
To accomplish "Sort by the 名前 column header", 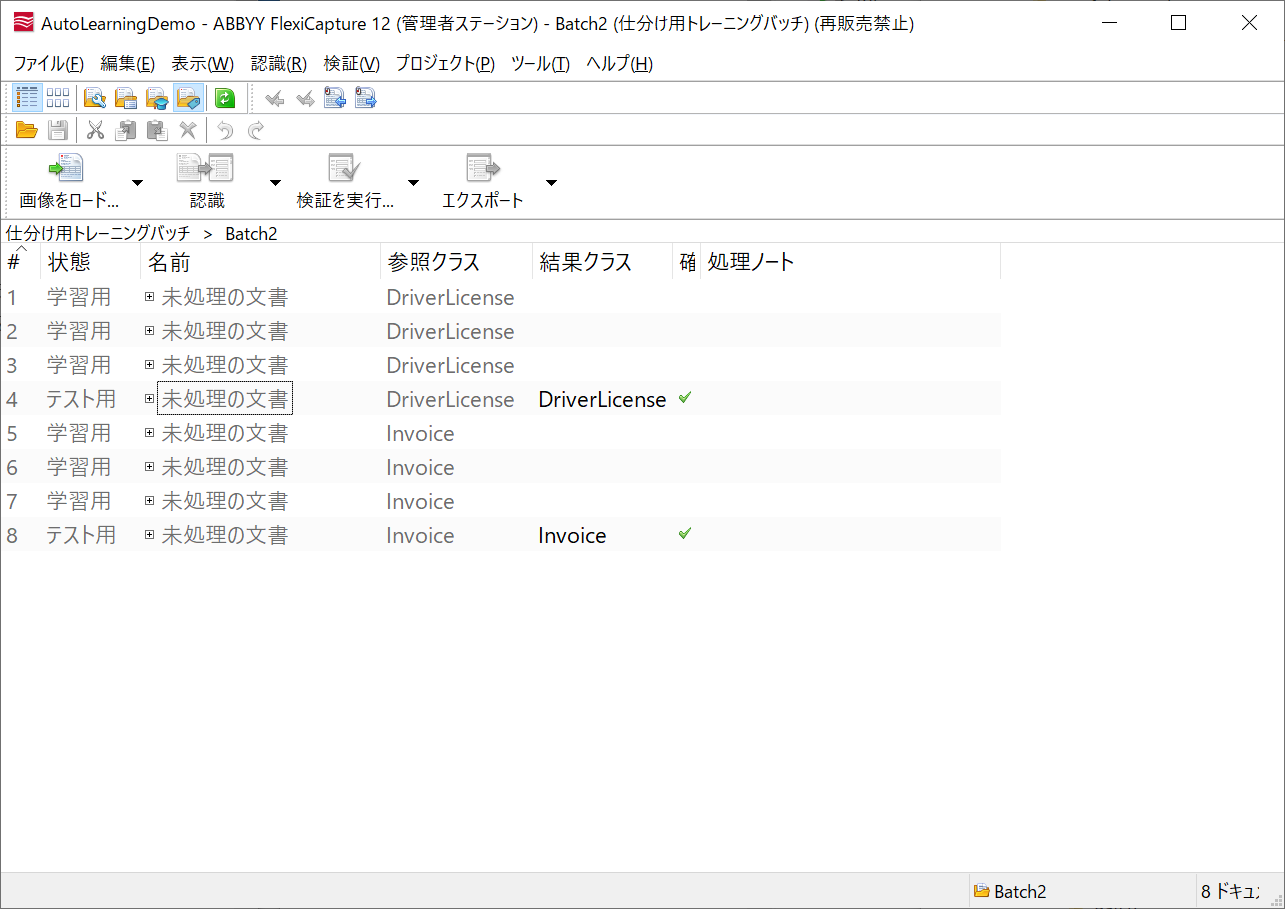I will 260,262.
